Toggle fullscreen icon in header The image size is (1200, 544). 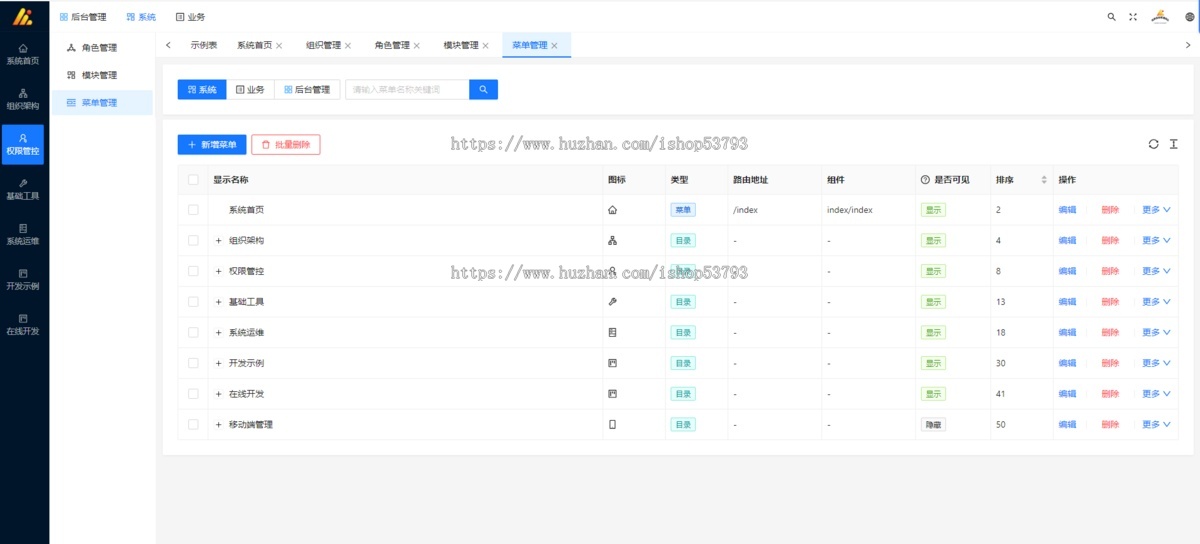click(x=1133, y=17)
